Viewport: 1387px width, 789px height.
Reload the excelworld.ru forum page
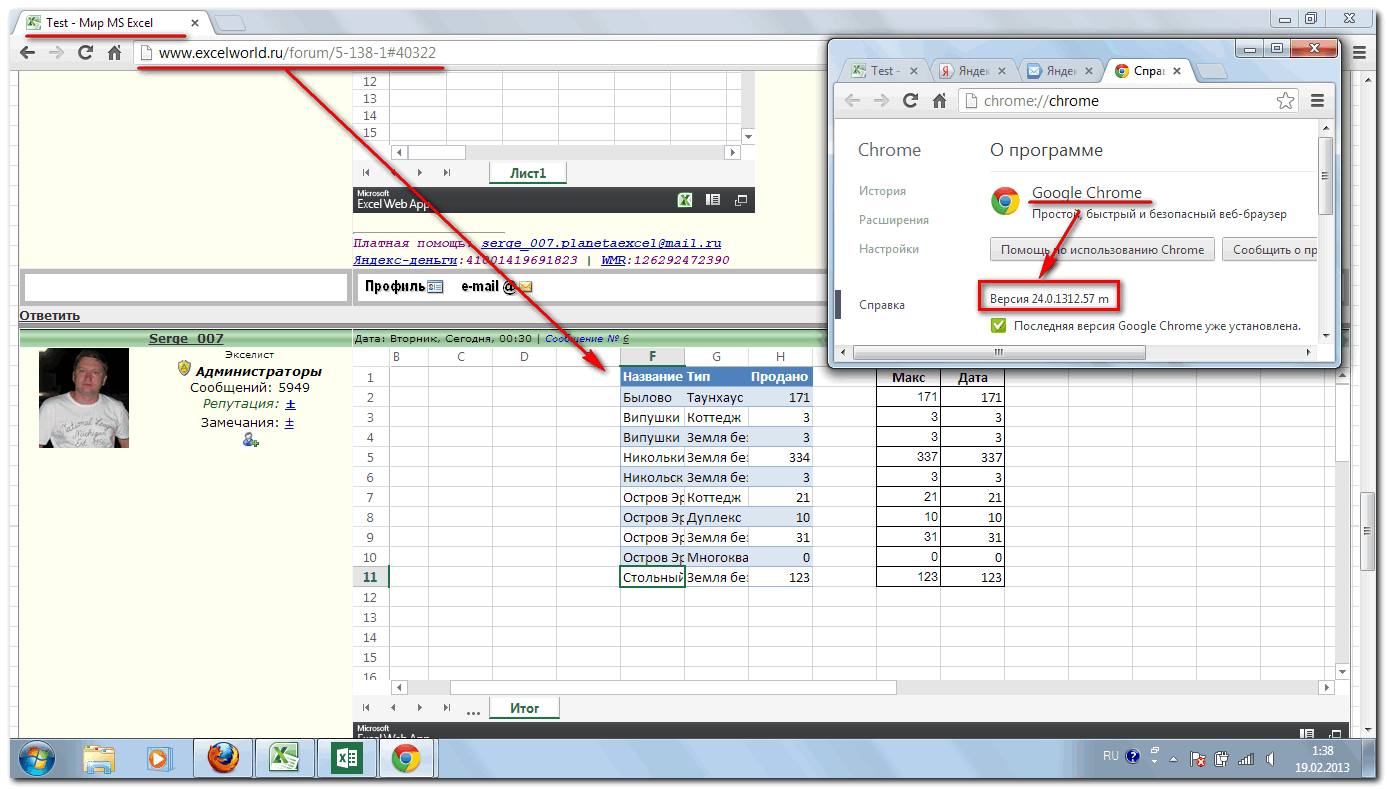click(86, 53)
